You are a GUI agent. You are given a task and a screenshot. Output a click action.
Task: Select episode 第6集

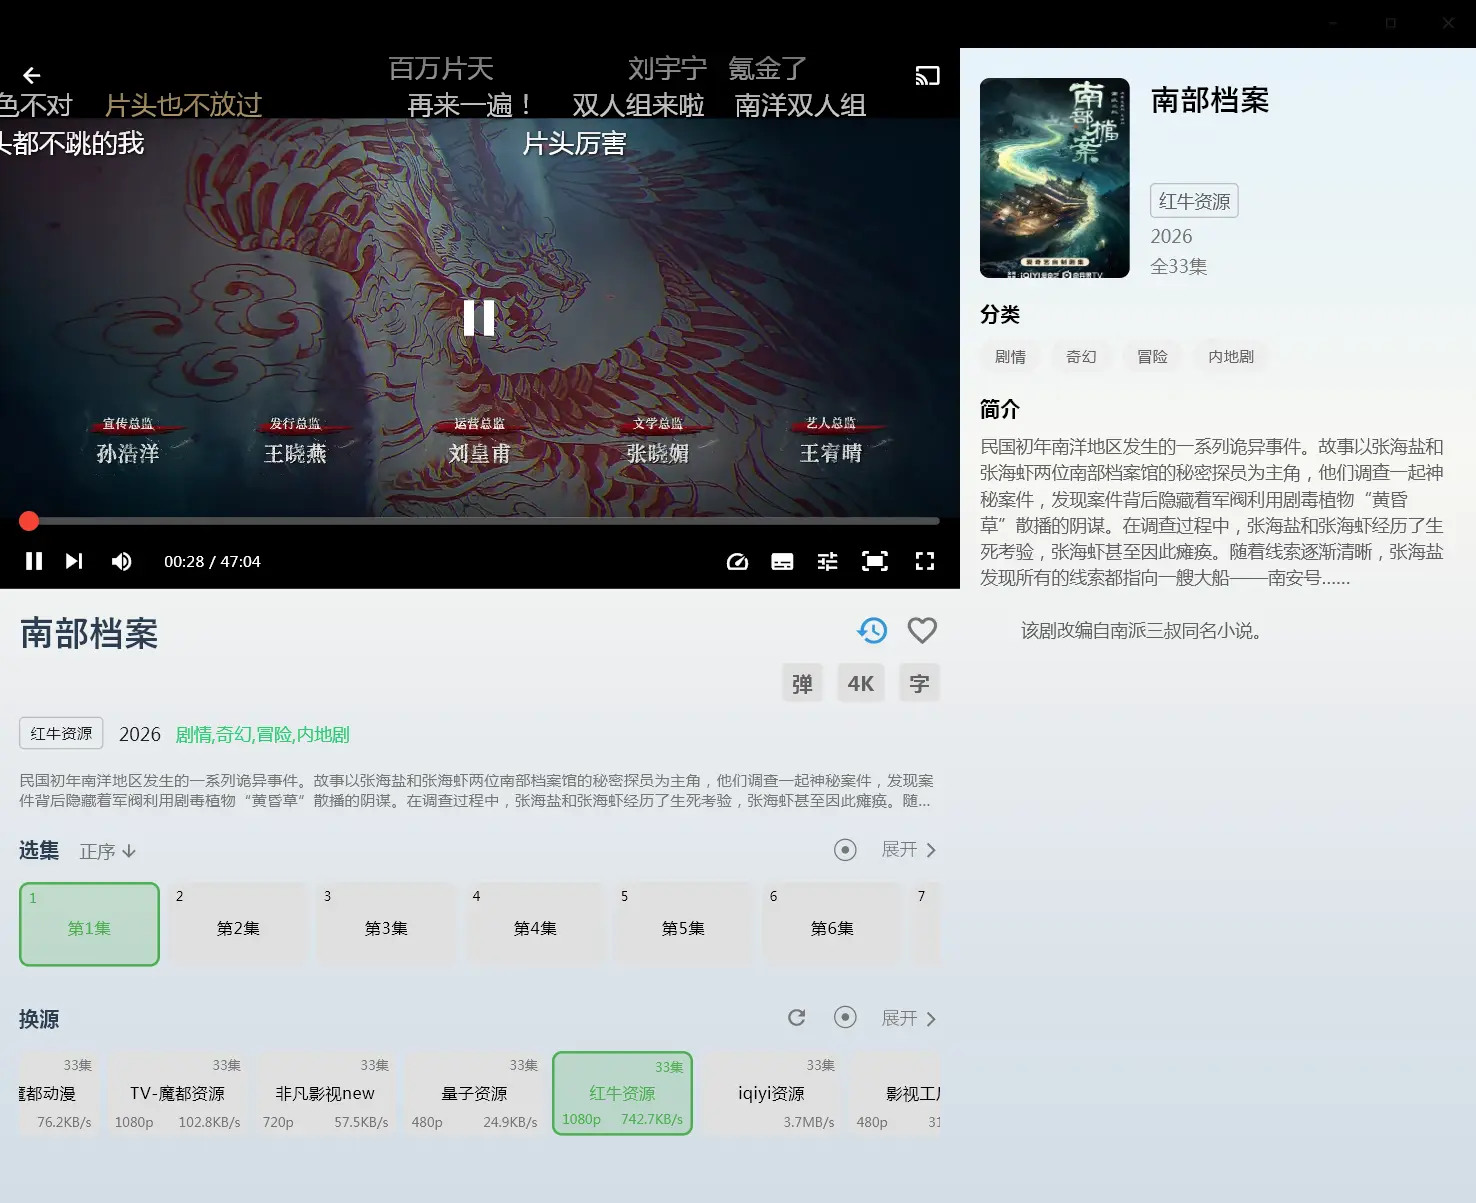832,924
